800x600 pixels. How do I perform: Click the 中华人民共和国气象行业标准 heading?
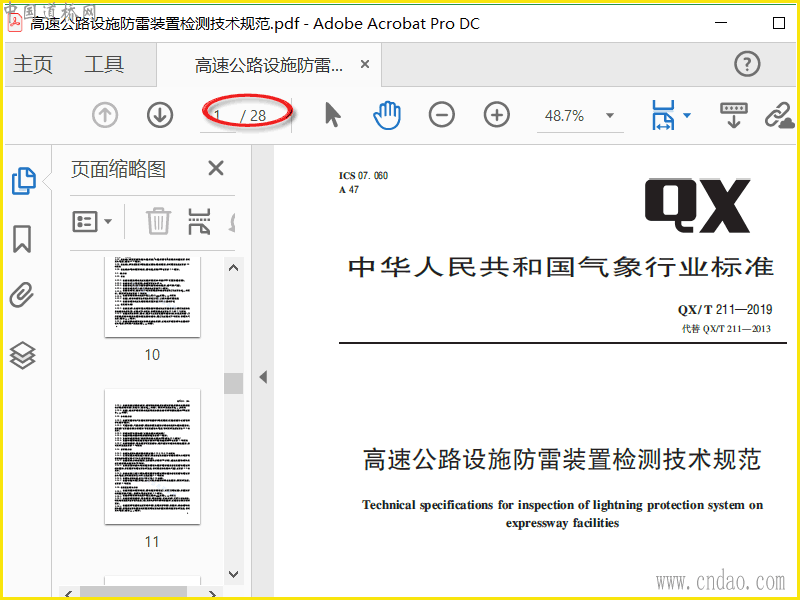[x=561, y=267]
